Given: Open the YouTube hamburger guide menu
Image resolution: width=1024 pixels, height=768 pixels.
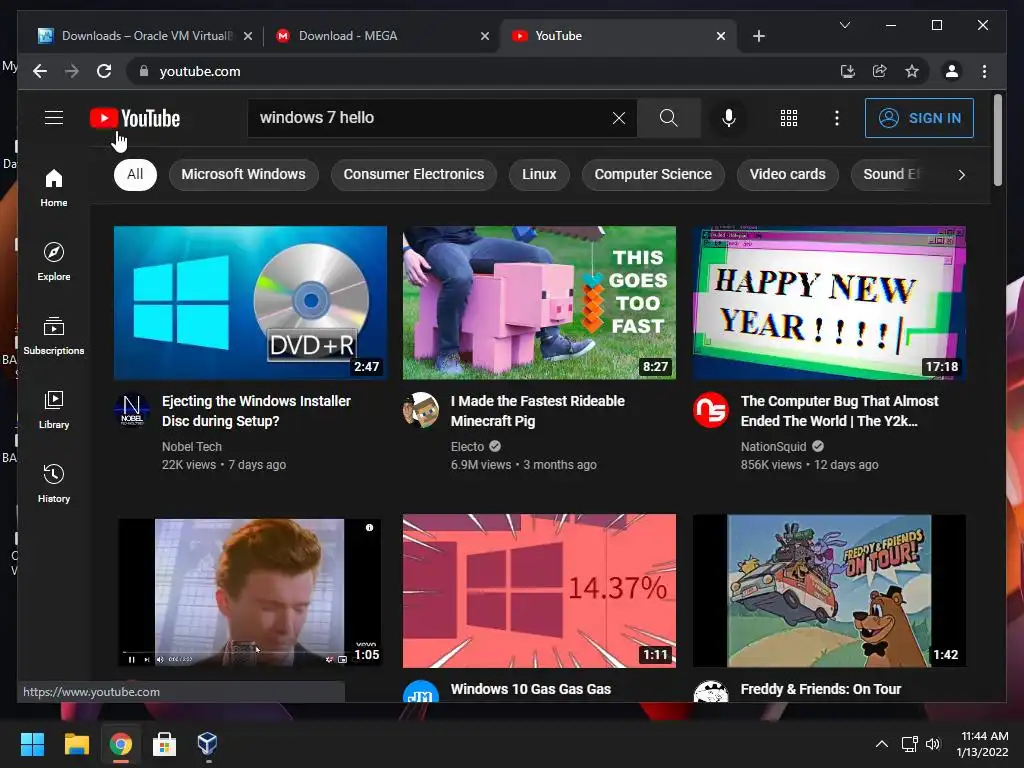Looking at the screenshot, I should pos(54,118).
